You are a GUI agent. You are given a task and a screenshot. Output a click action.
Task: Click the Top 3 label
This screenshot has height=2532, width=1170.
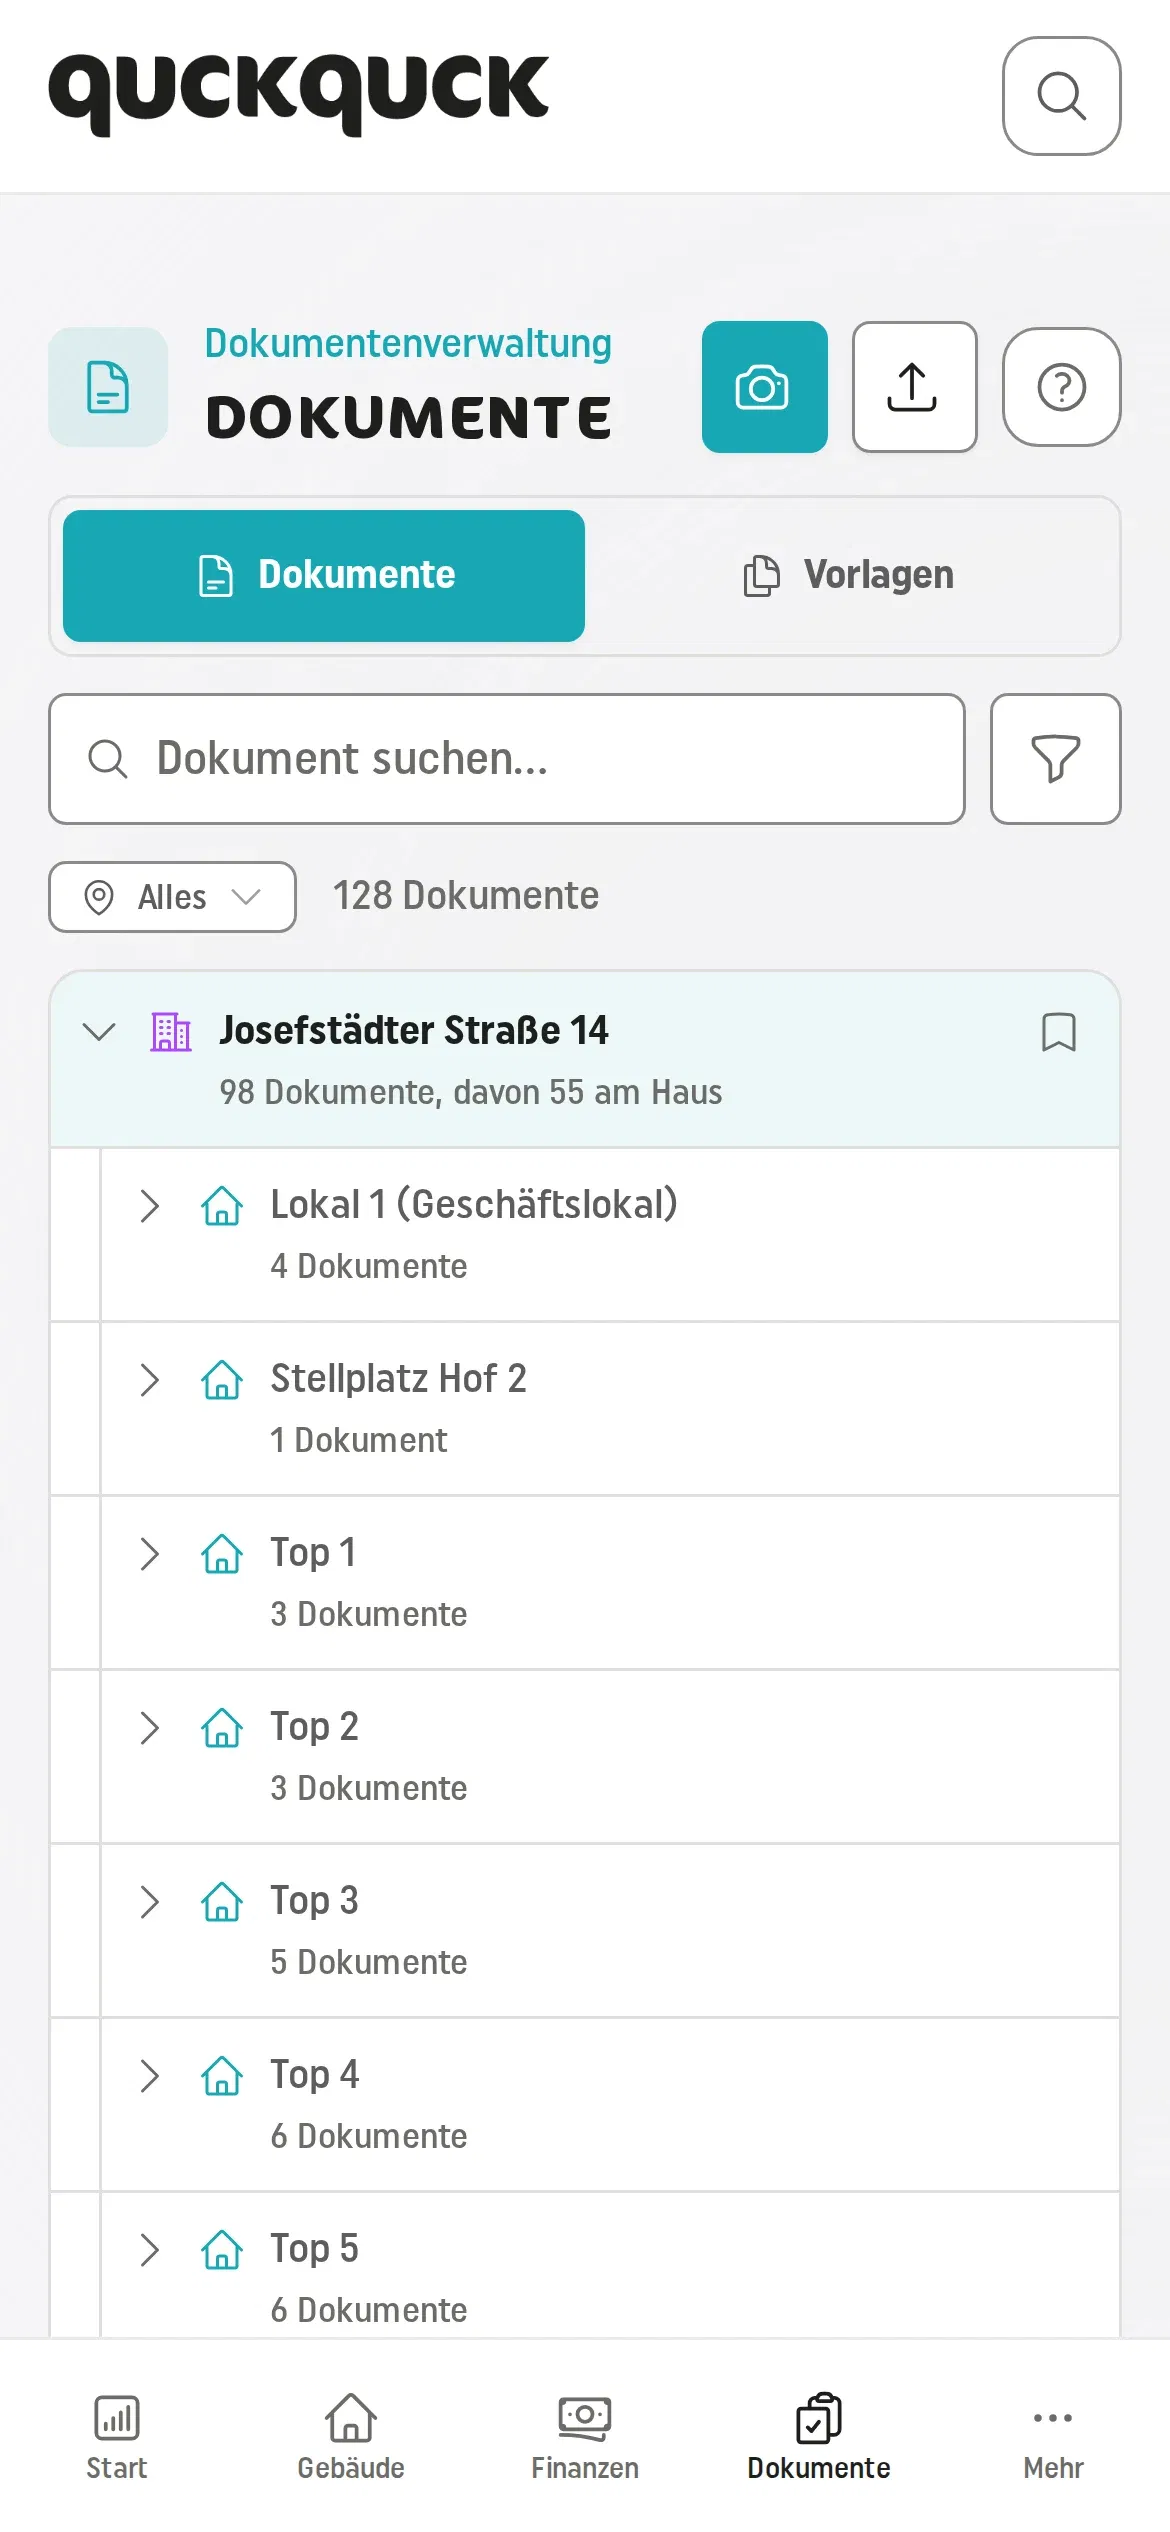[x=314, y=1901]
